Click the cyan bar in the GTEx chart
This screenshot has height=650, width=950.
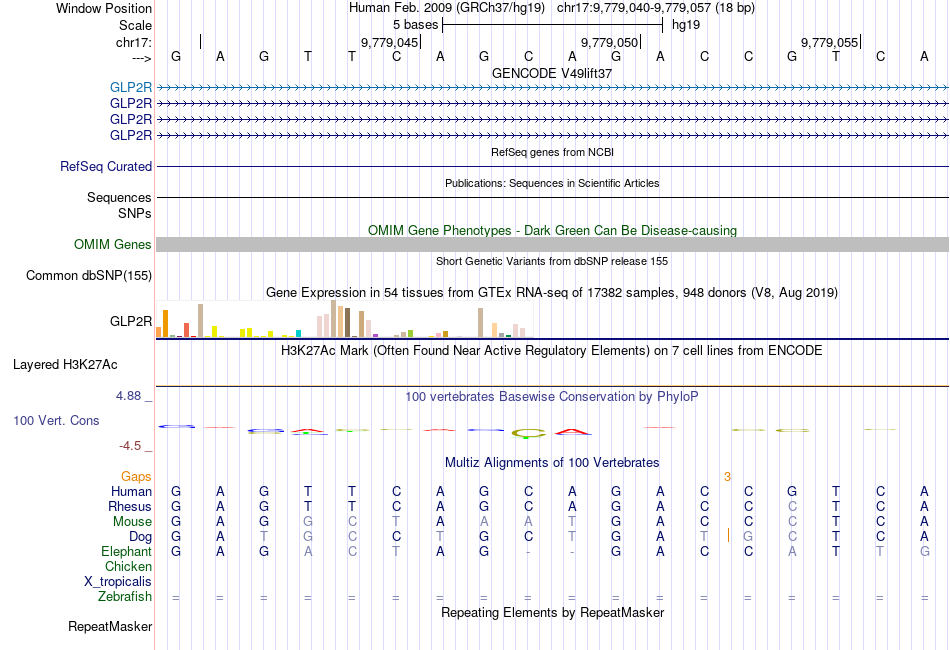click(298, 333)
